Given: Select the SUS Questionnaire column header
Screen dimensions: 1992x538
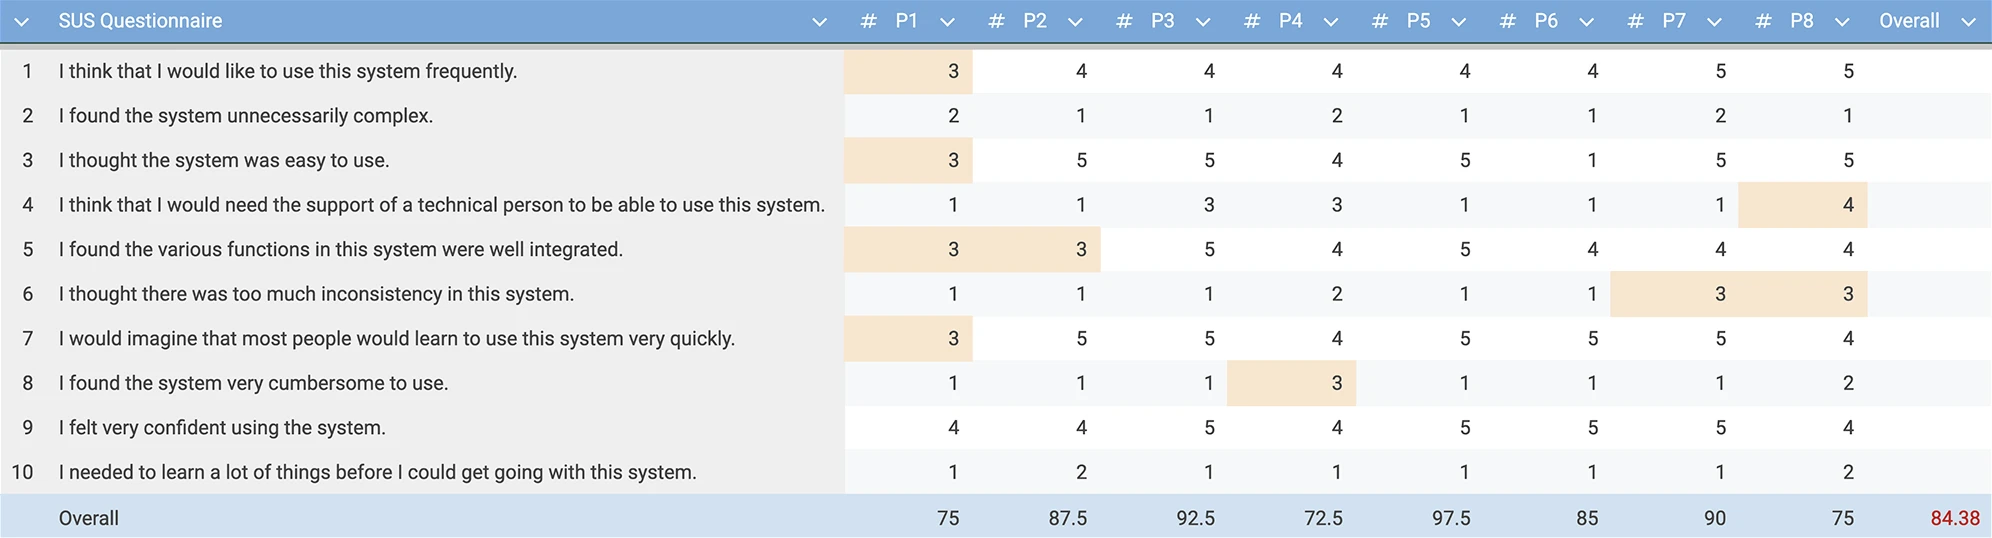Looking at the screenshot, I should [140, 21].
